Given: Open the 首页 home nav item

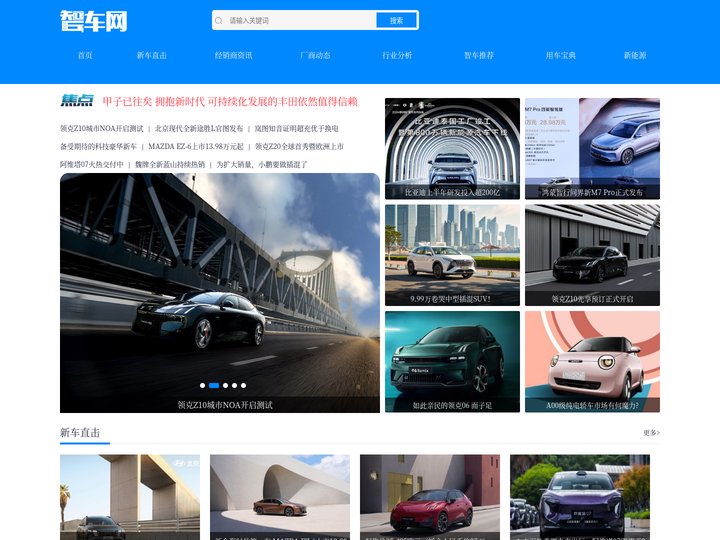Looking at the screenshot, I should 85,56.
